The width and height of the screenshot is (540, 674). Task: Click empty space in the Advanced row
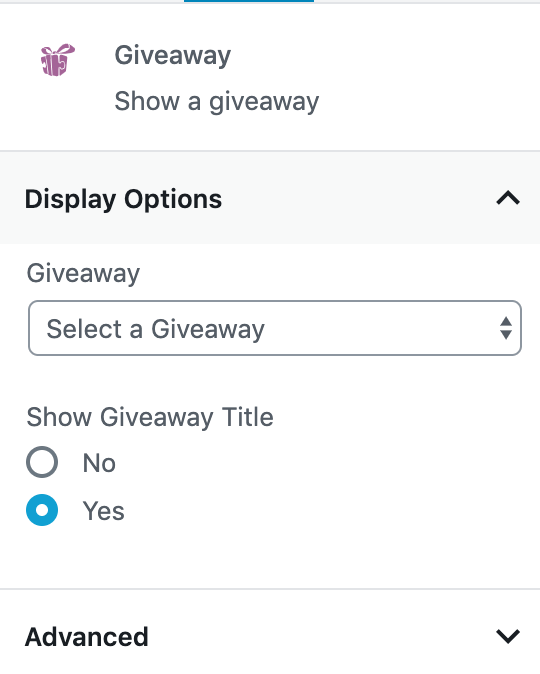pyautogui.click(x=322, y=636)
